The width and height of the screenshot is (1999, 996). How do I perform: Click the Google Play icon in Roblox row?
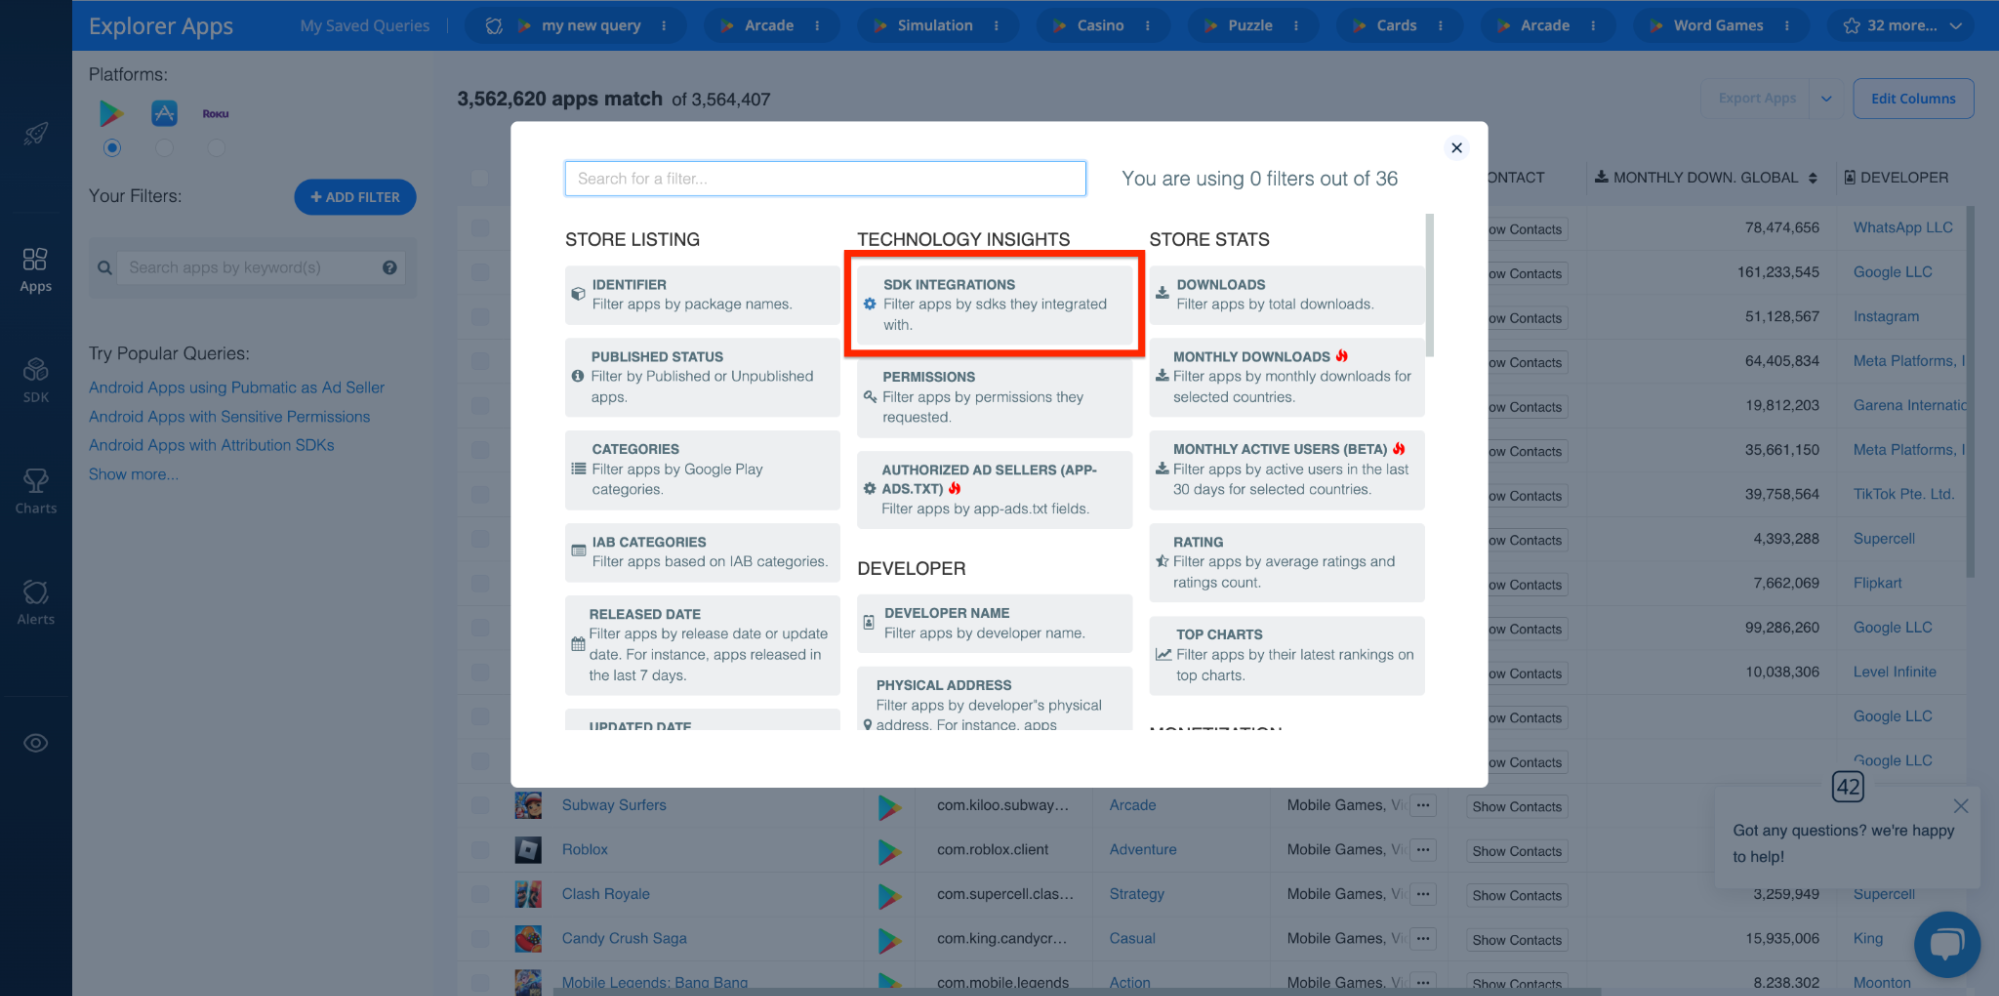click(889, 851)
